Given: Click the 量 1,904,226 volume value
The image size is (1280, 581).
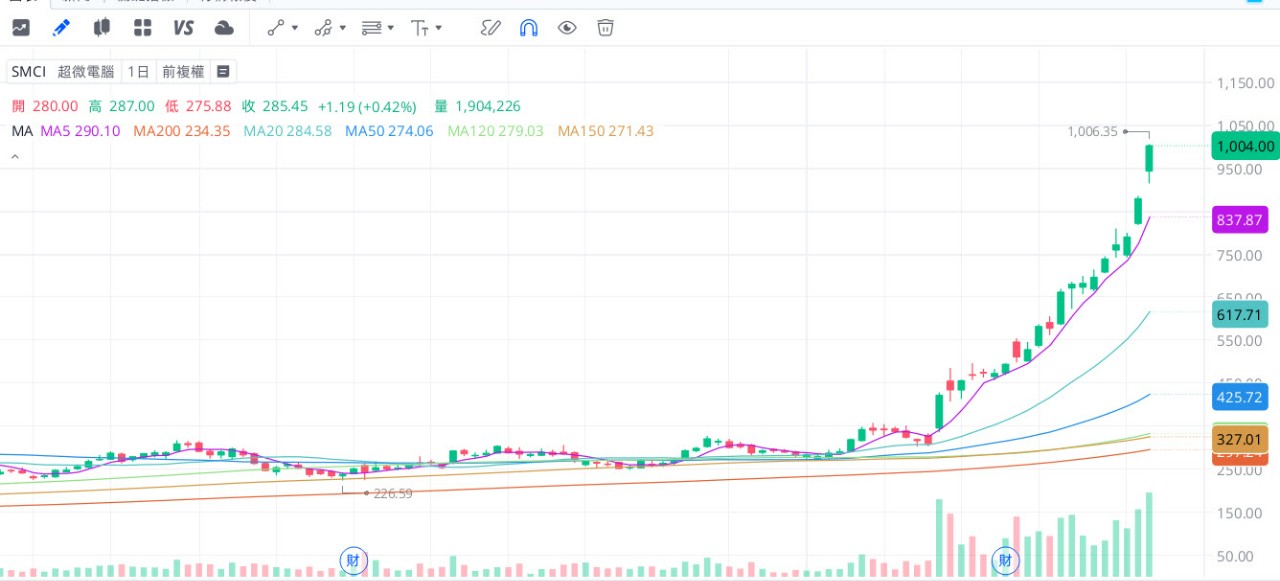Looking at the screenshot, I should 477,106.
